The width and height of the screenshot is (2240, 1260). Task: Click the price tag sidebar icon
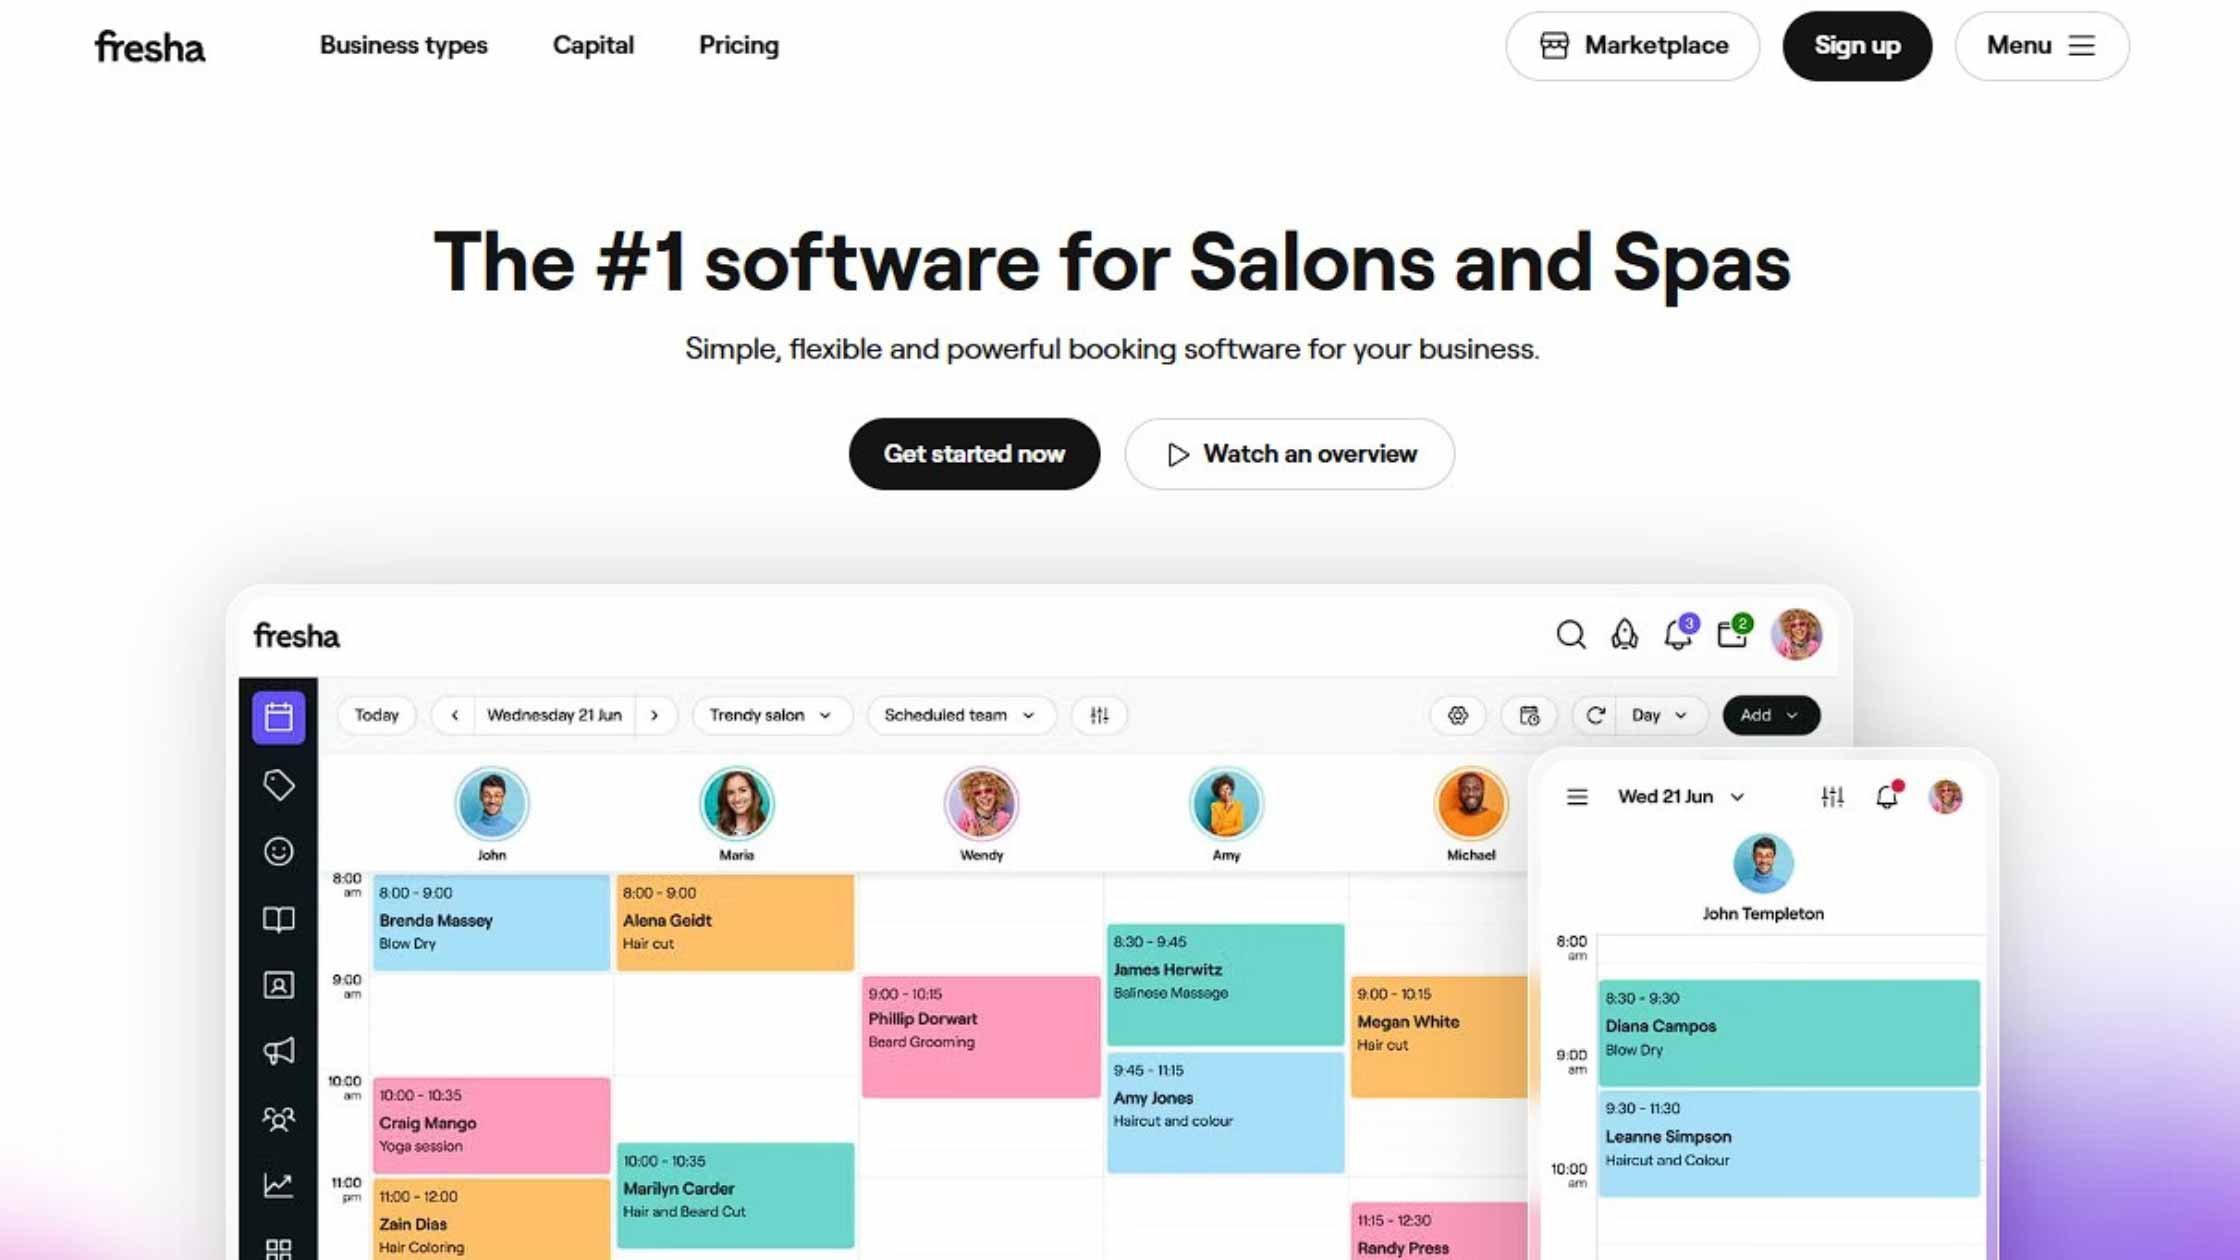278,785
